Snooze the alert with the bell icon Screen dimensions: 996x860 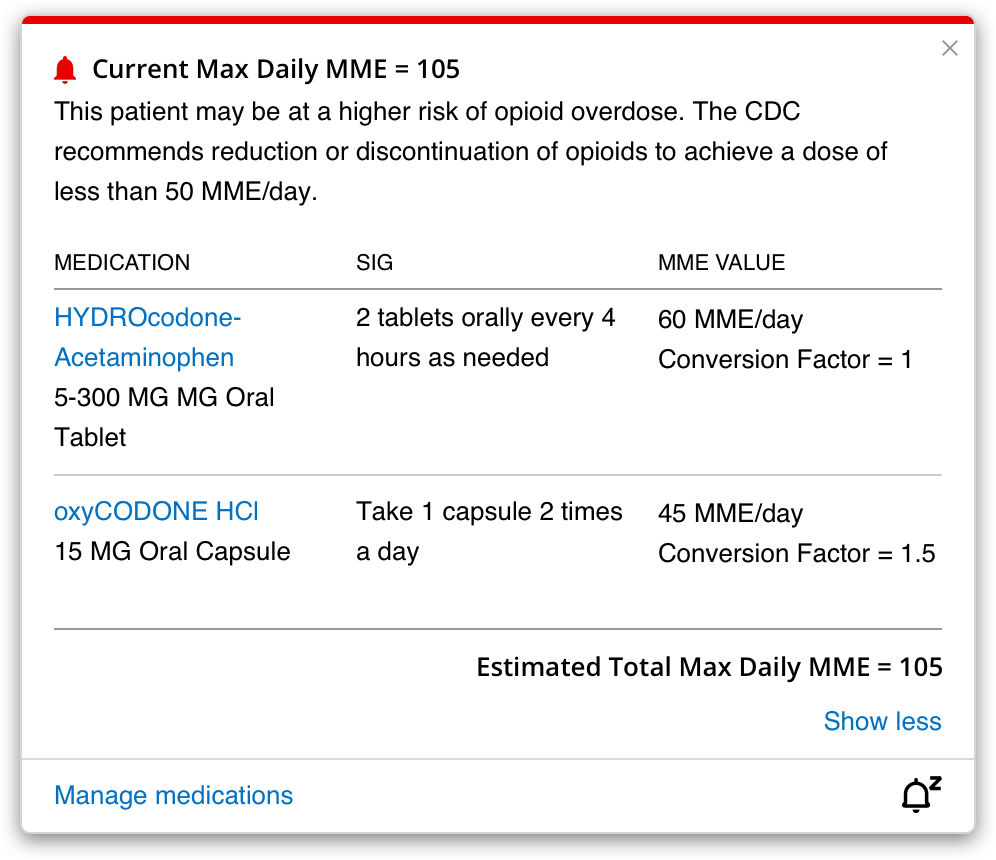coord(921,794)
